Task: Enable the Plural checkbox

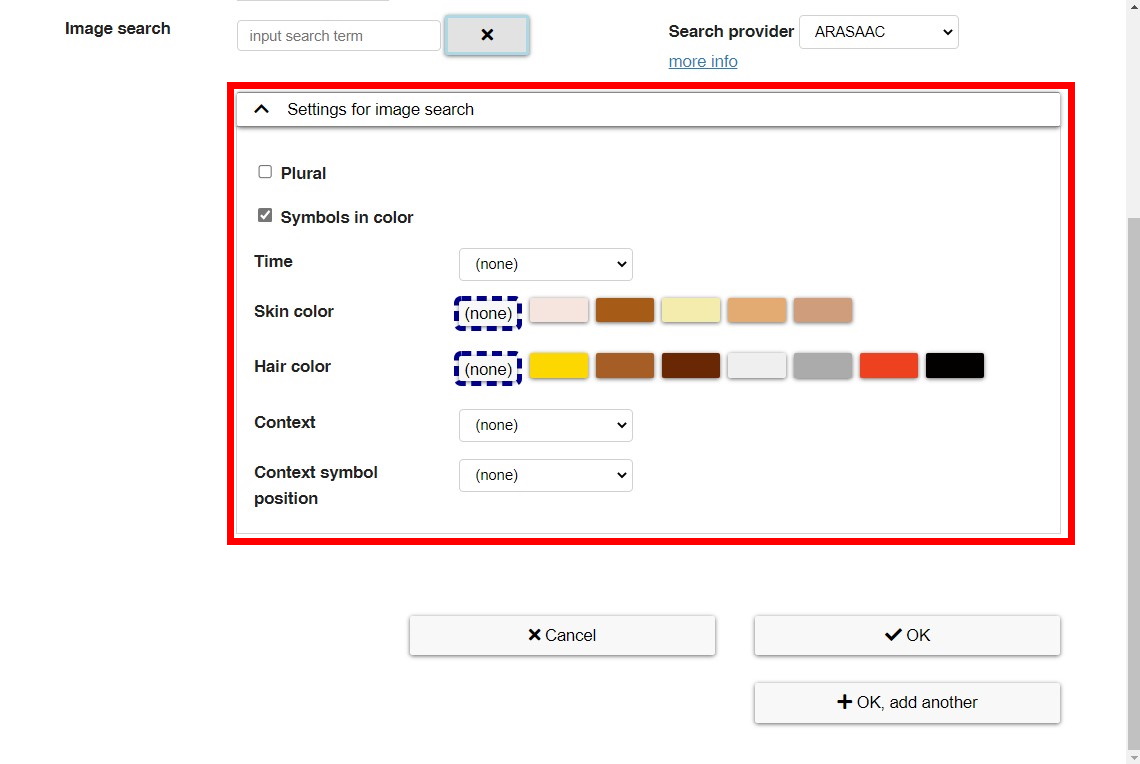Action: point(264,171)
